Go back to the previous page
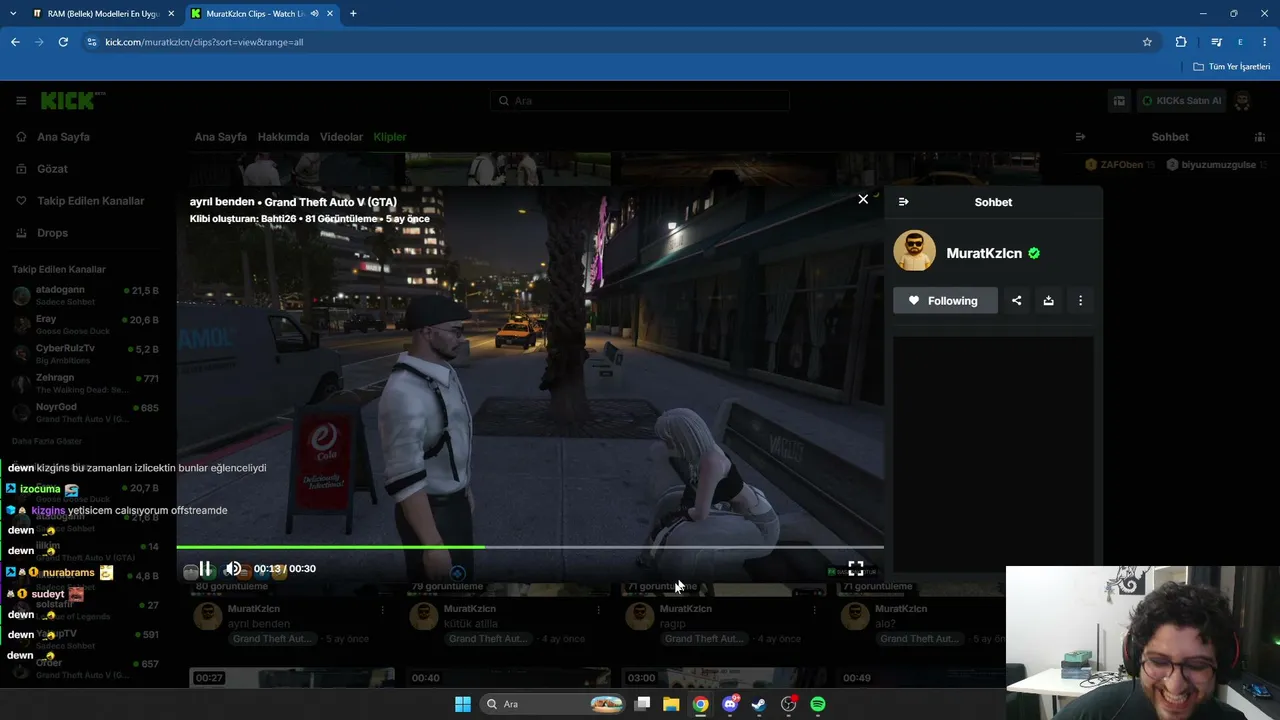Image resolution: width=1280 pixels, height=720 pixels. point(15,42)
